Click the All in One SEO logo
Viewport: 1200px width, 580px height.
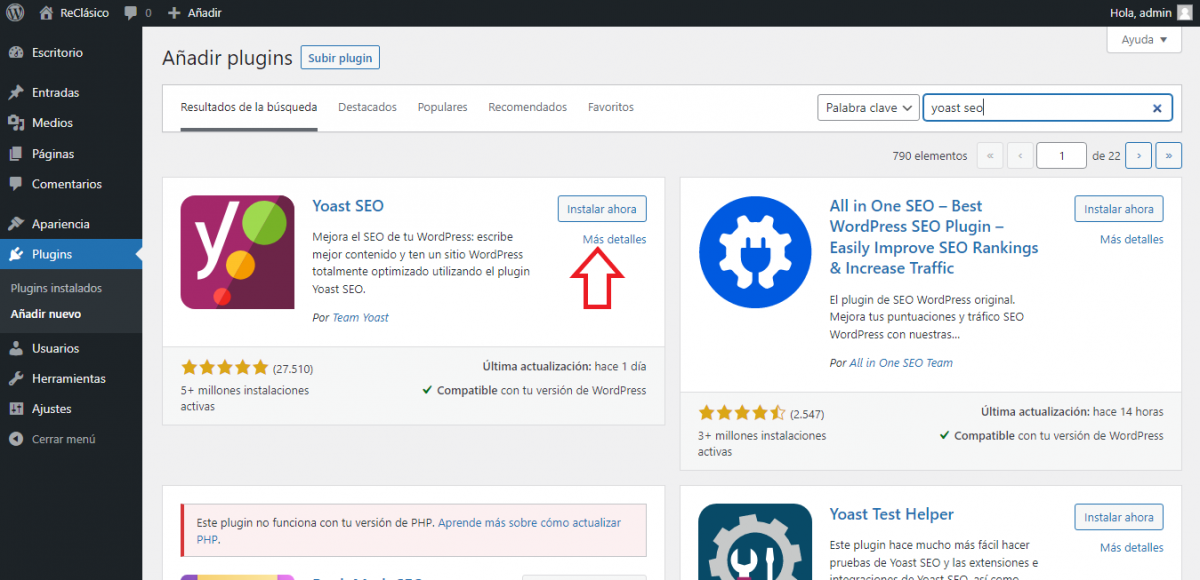pos(755,253)
